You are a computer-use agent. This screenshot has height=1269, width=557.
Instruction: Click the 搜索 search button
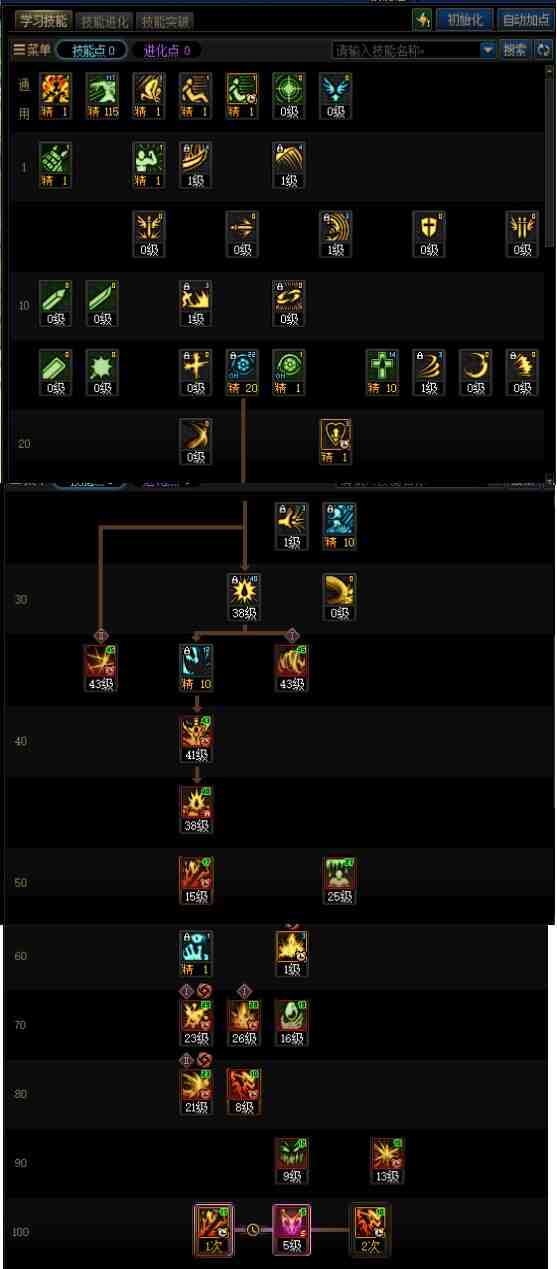(x=515, y=50)
